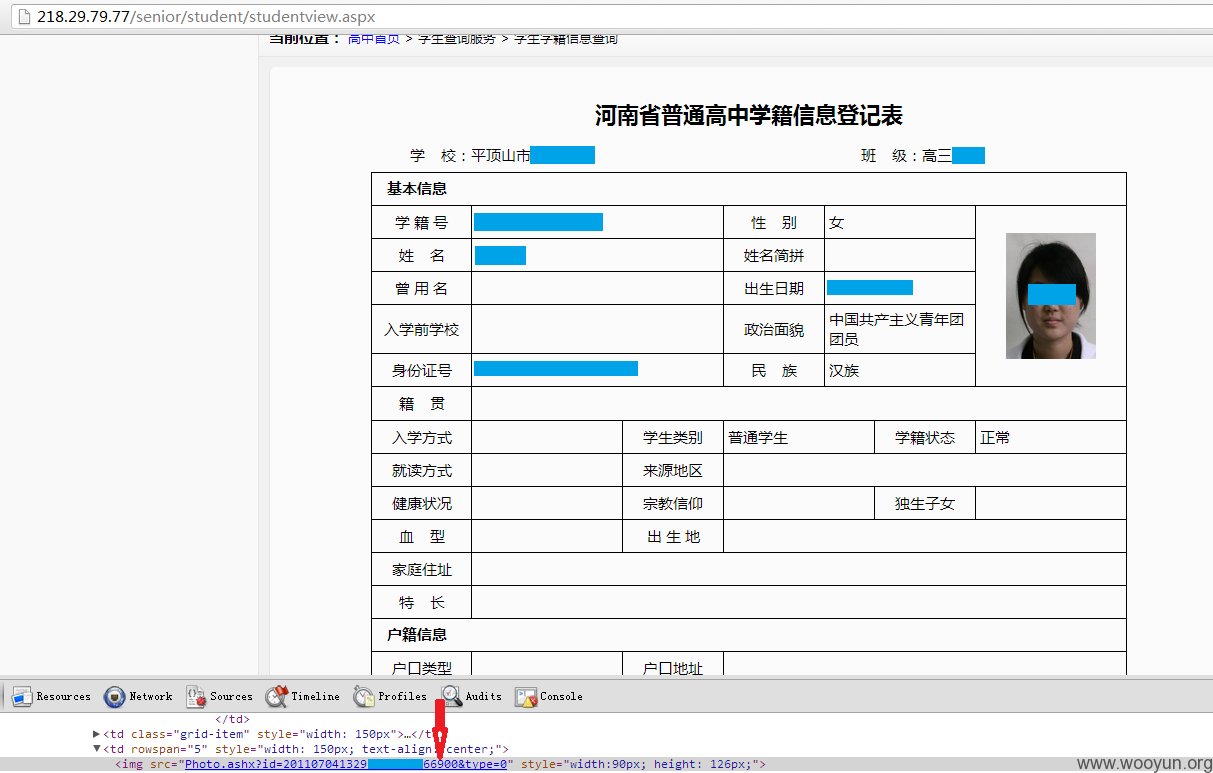
Task: Open the Photo.ashx image source link
Action: click(347, 764)
